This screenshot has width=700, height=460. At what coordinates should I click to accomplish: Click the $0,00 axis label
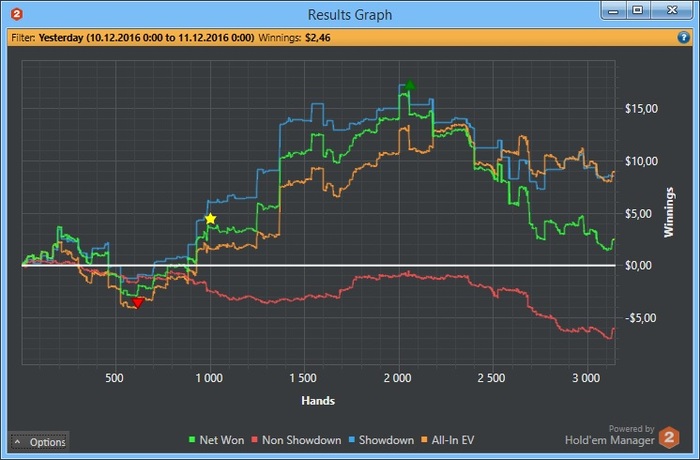pyautogui.click(x=639, y=266)
